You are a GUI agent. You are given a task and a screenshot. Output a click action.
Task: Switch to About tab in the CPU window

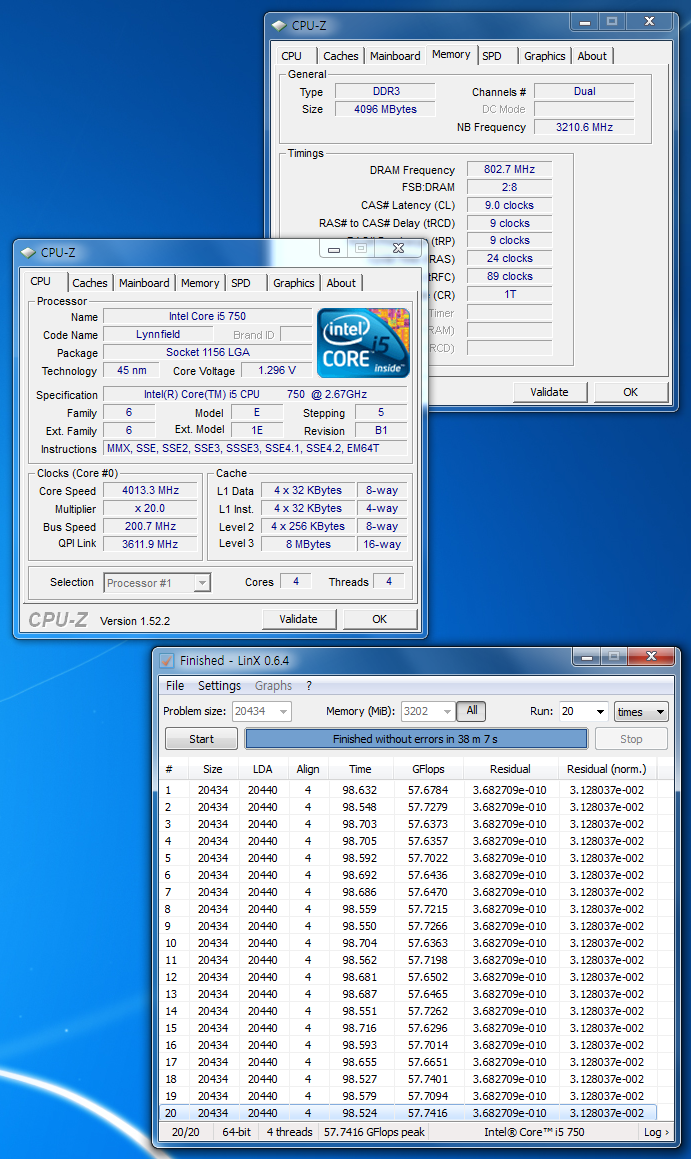click(341, 283)
